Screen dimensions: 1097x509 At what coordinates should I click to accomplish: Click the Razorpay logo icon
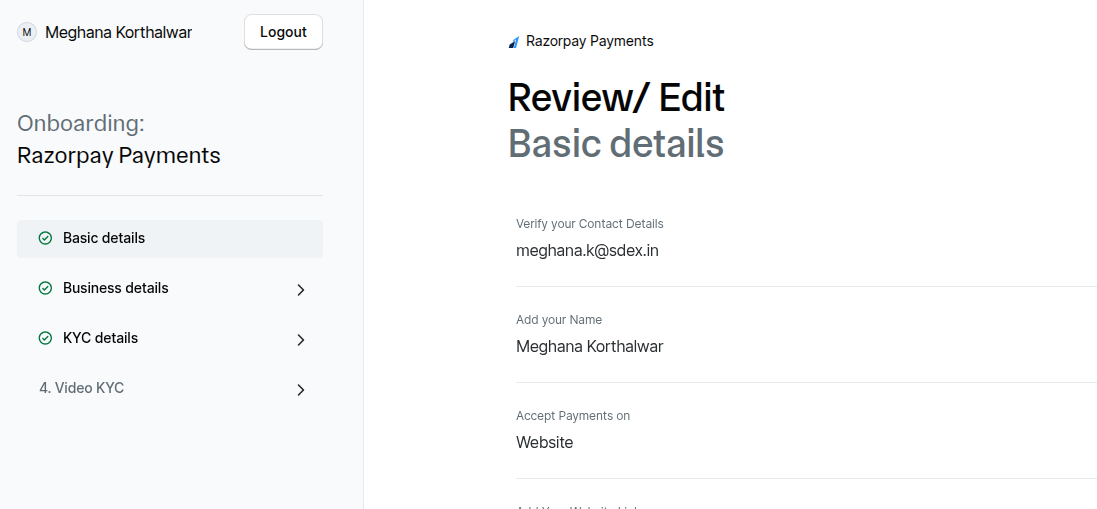click(x=514, y=42)
